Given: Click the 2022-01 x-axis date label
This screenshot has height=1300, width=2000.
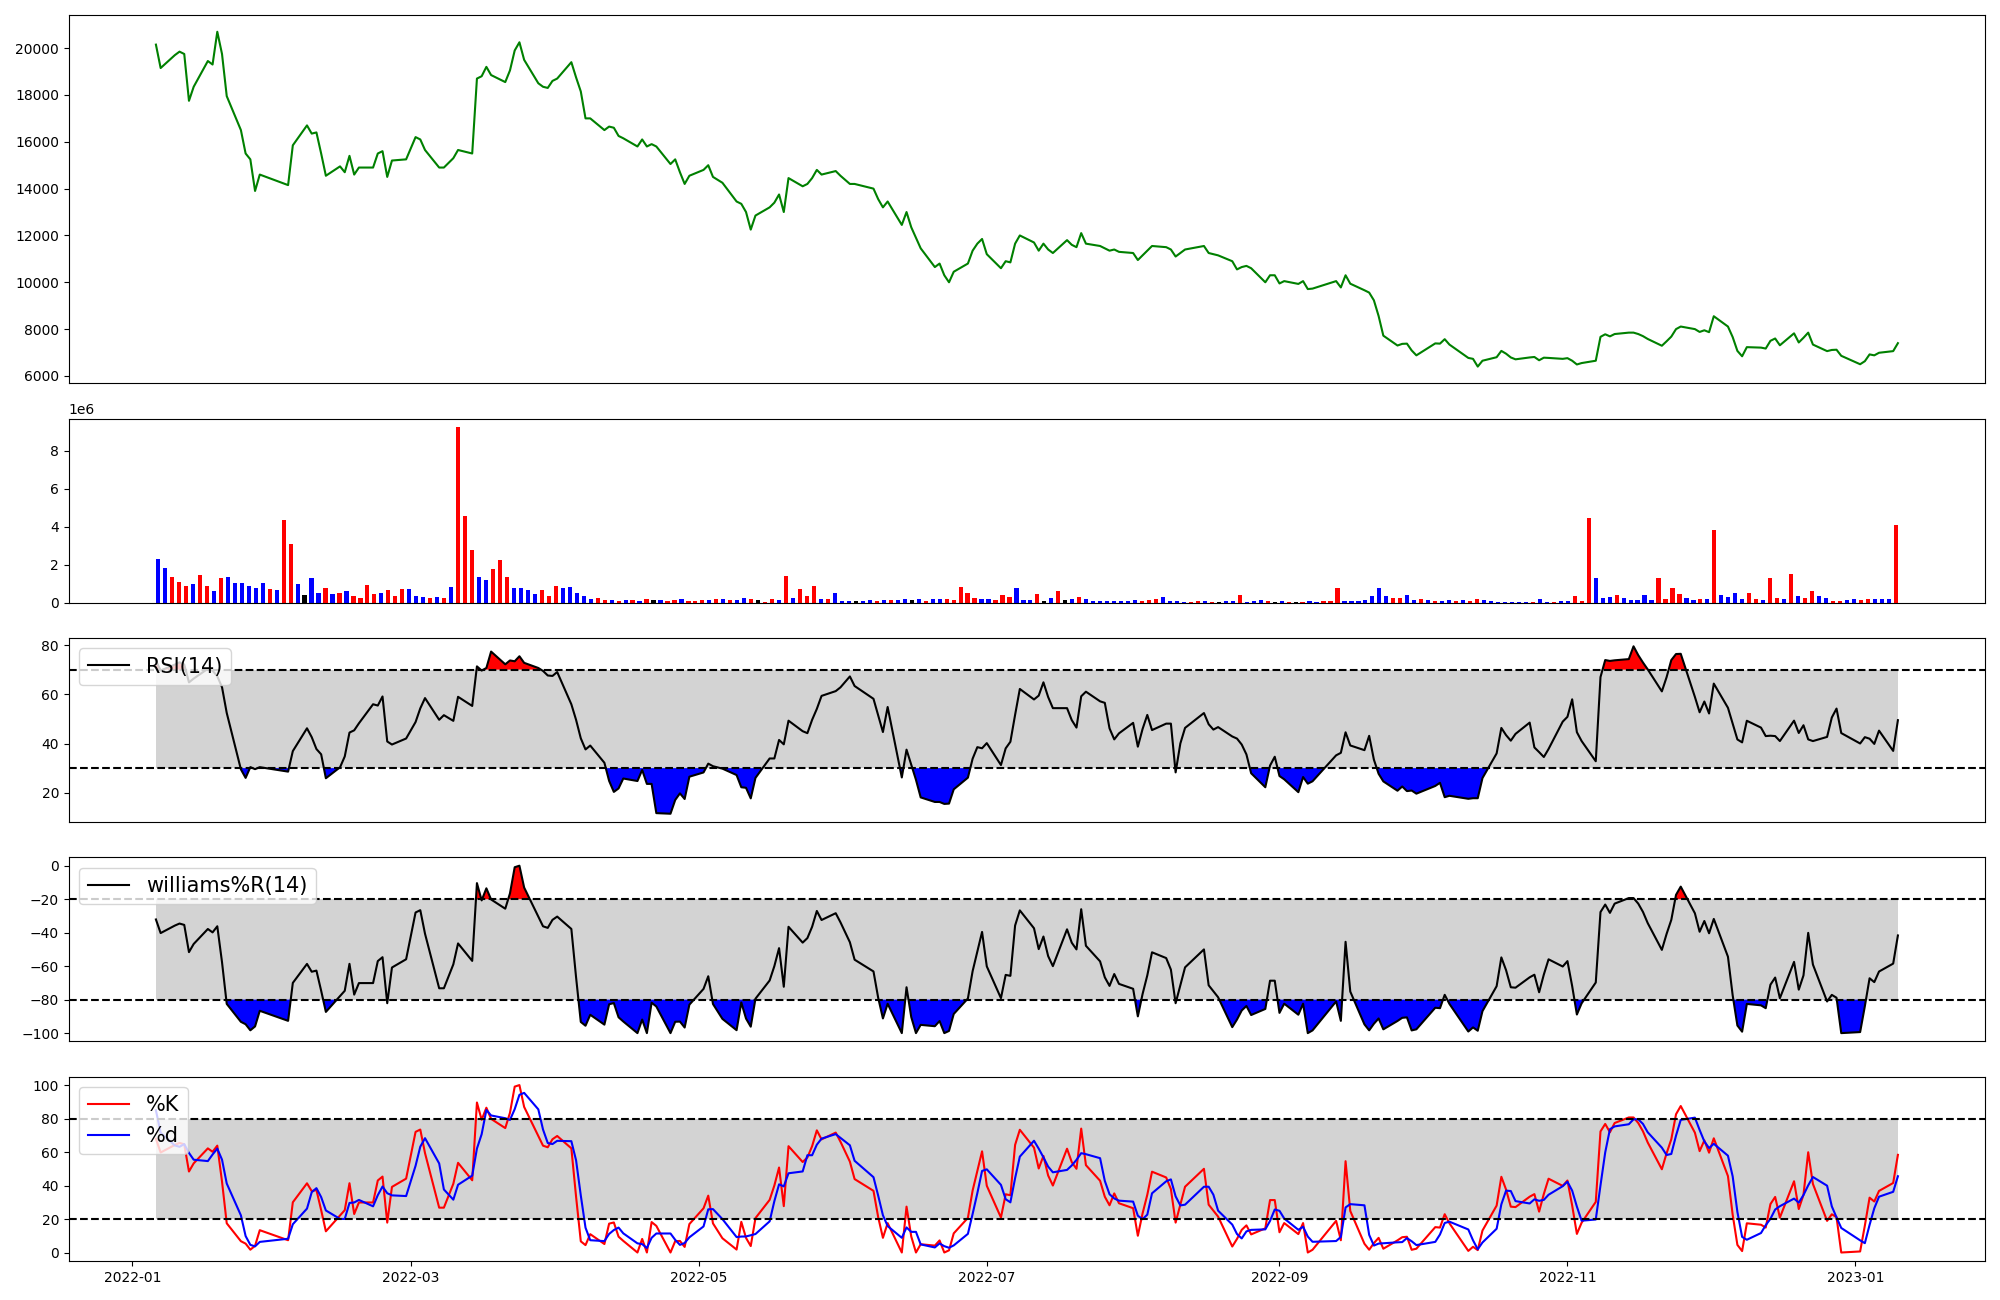Looking at the screenshot, I should (x=133, y=1277).
